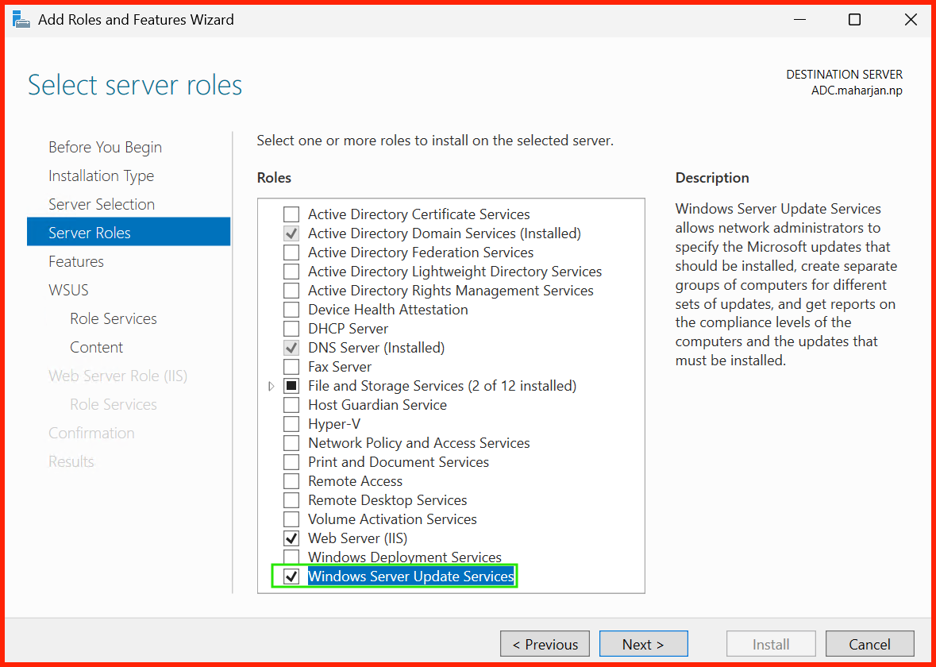The height and width of the screenshot is (667, 936).
Task: Click the < Previous button
Action: pyautogui.click(x=545, y=644)
